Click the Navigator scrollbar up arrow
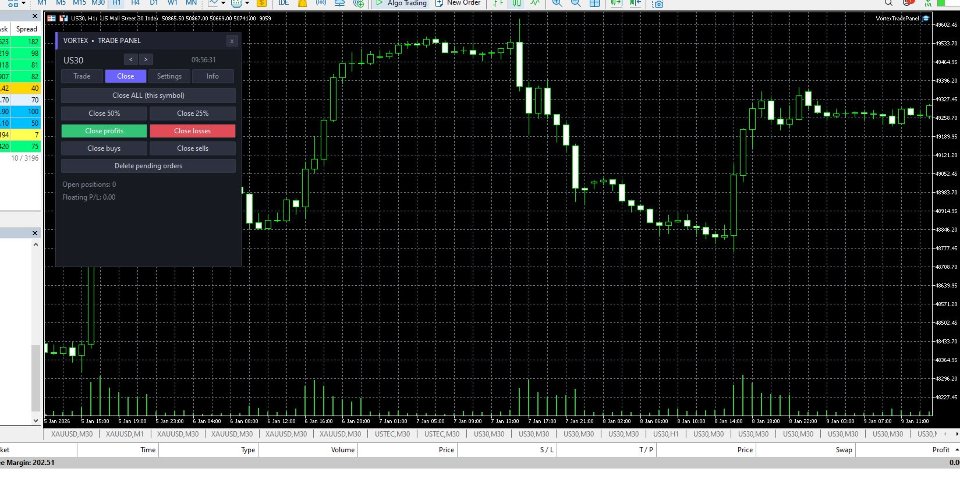960x479 pixels. 36,244
